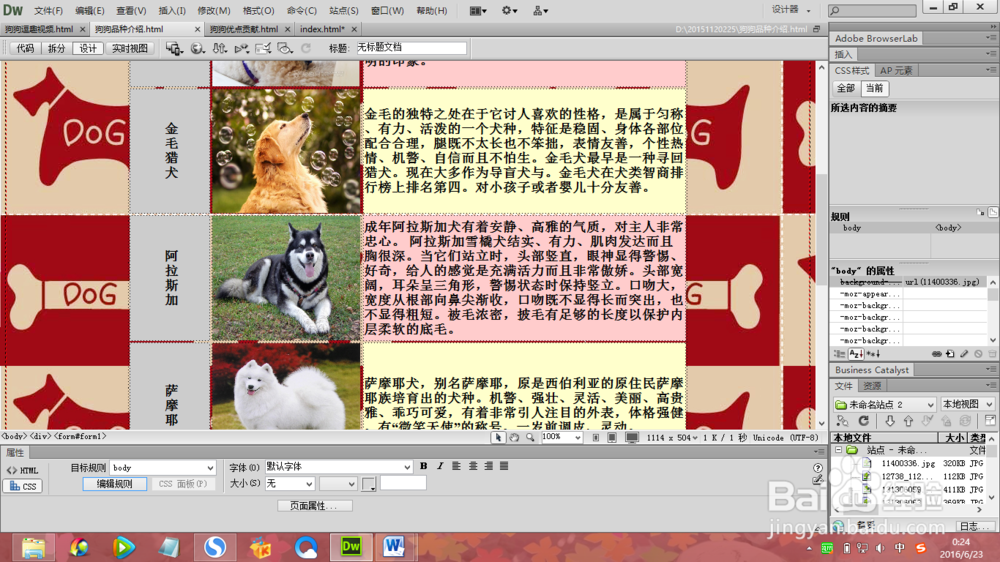Open the size dropdown showing 无

tap(290, 484)
